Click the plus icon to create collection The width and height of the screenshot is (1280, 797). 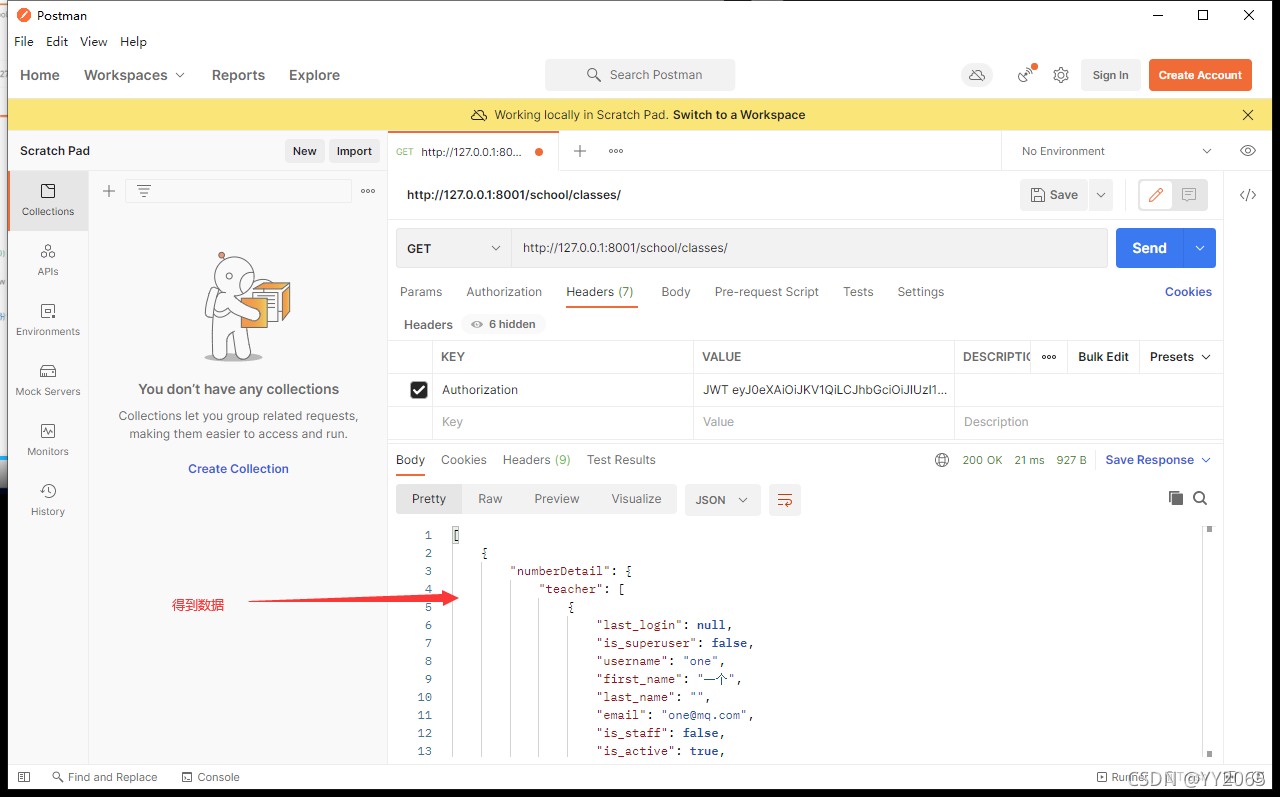pyautogui.click(x=109, y=191)
